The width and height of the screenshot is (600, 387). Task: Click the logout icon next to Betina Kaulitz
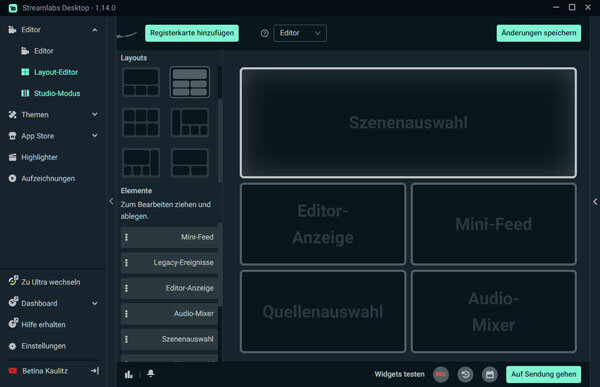[x=95, y=371]
